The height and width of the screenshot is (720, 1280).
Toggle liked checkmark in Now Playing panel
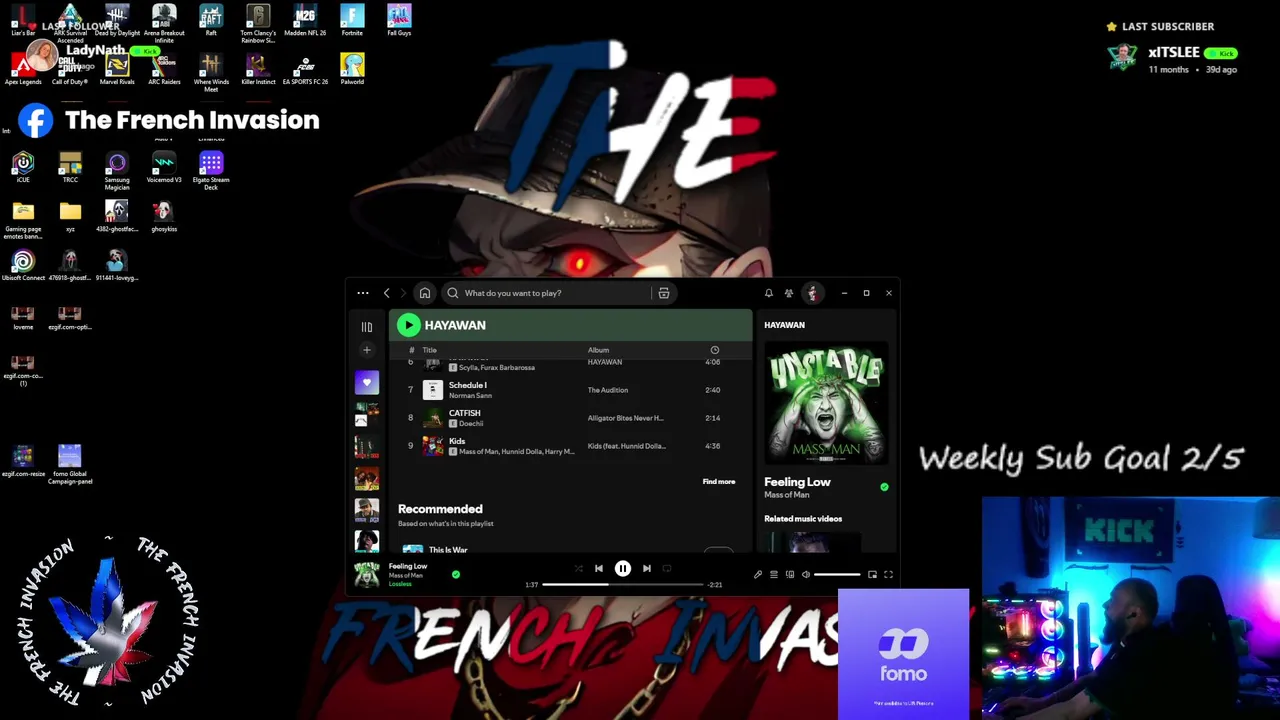[884, 487]
